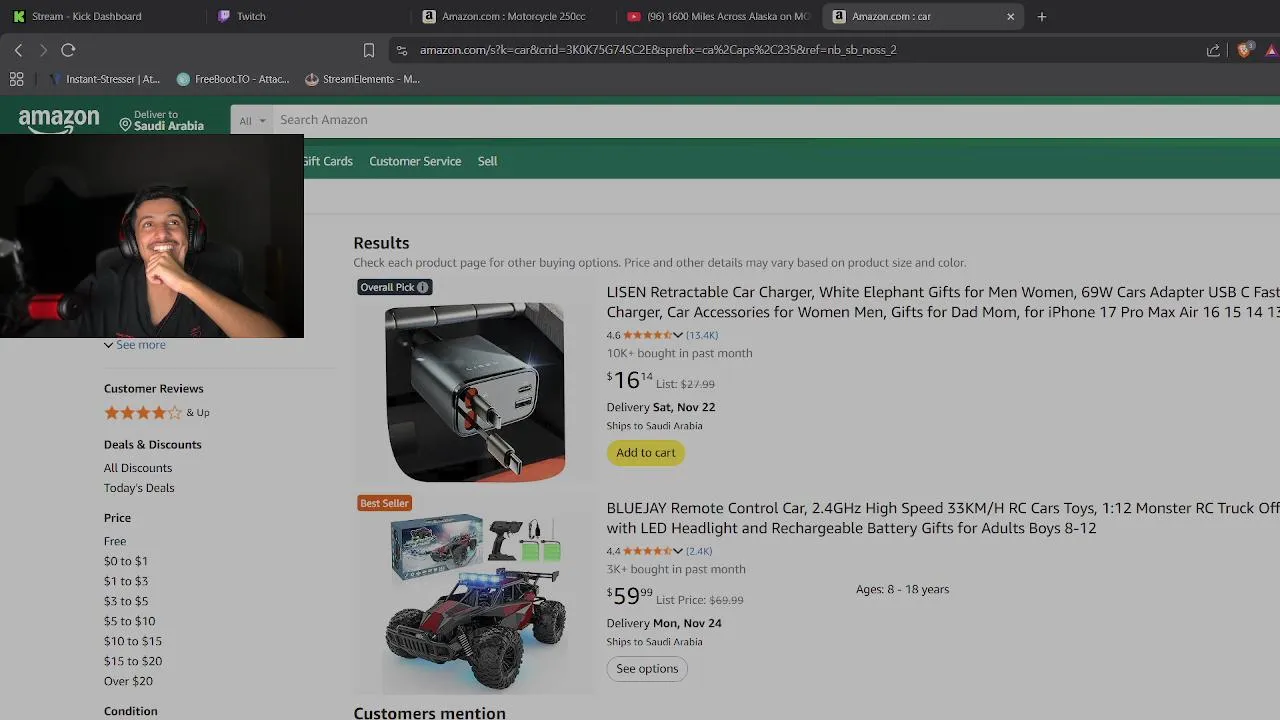Viewport: 1280px width, 720px height.
Task: Open the apps grid icon in bookmarks bar
Action: [17, 79]
